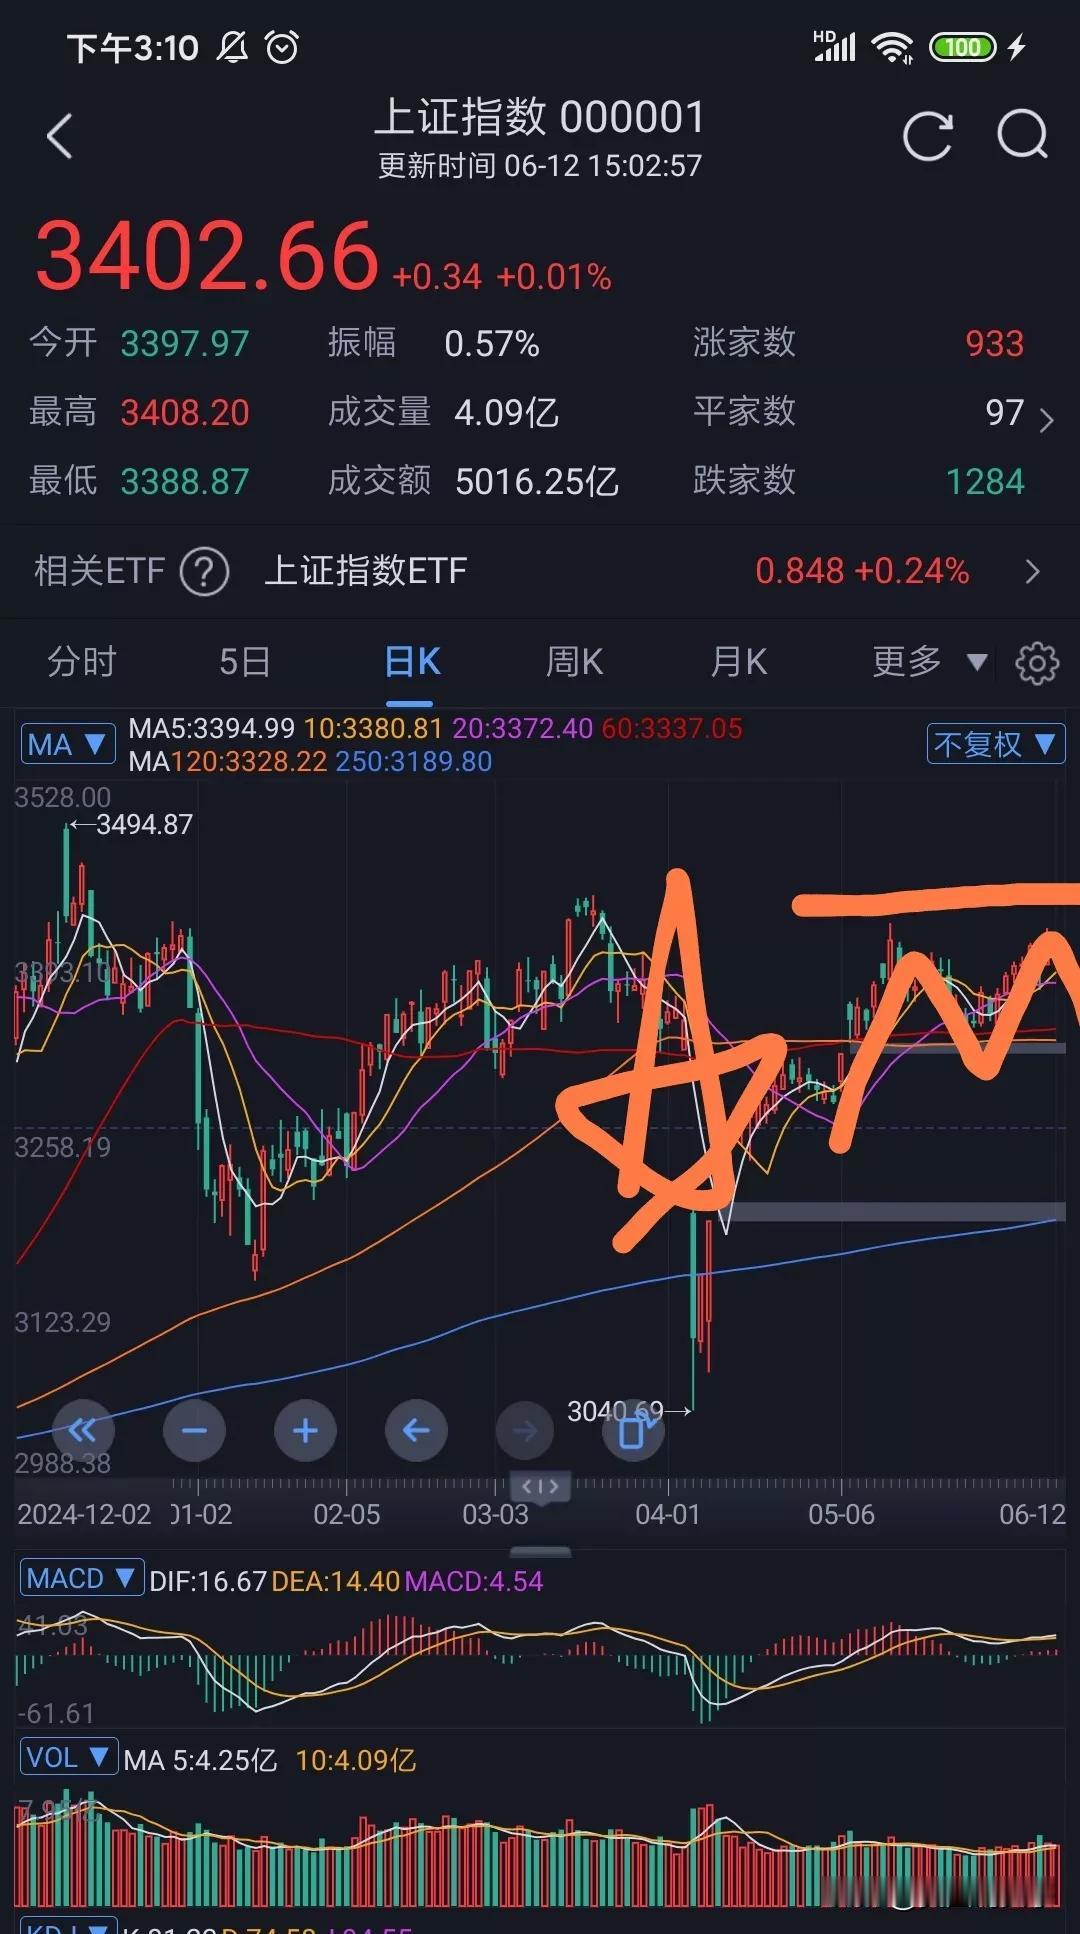
Task: Zoom in chart with plus button
Action: (305, 1431)
